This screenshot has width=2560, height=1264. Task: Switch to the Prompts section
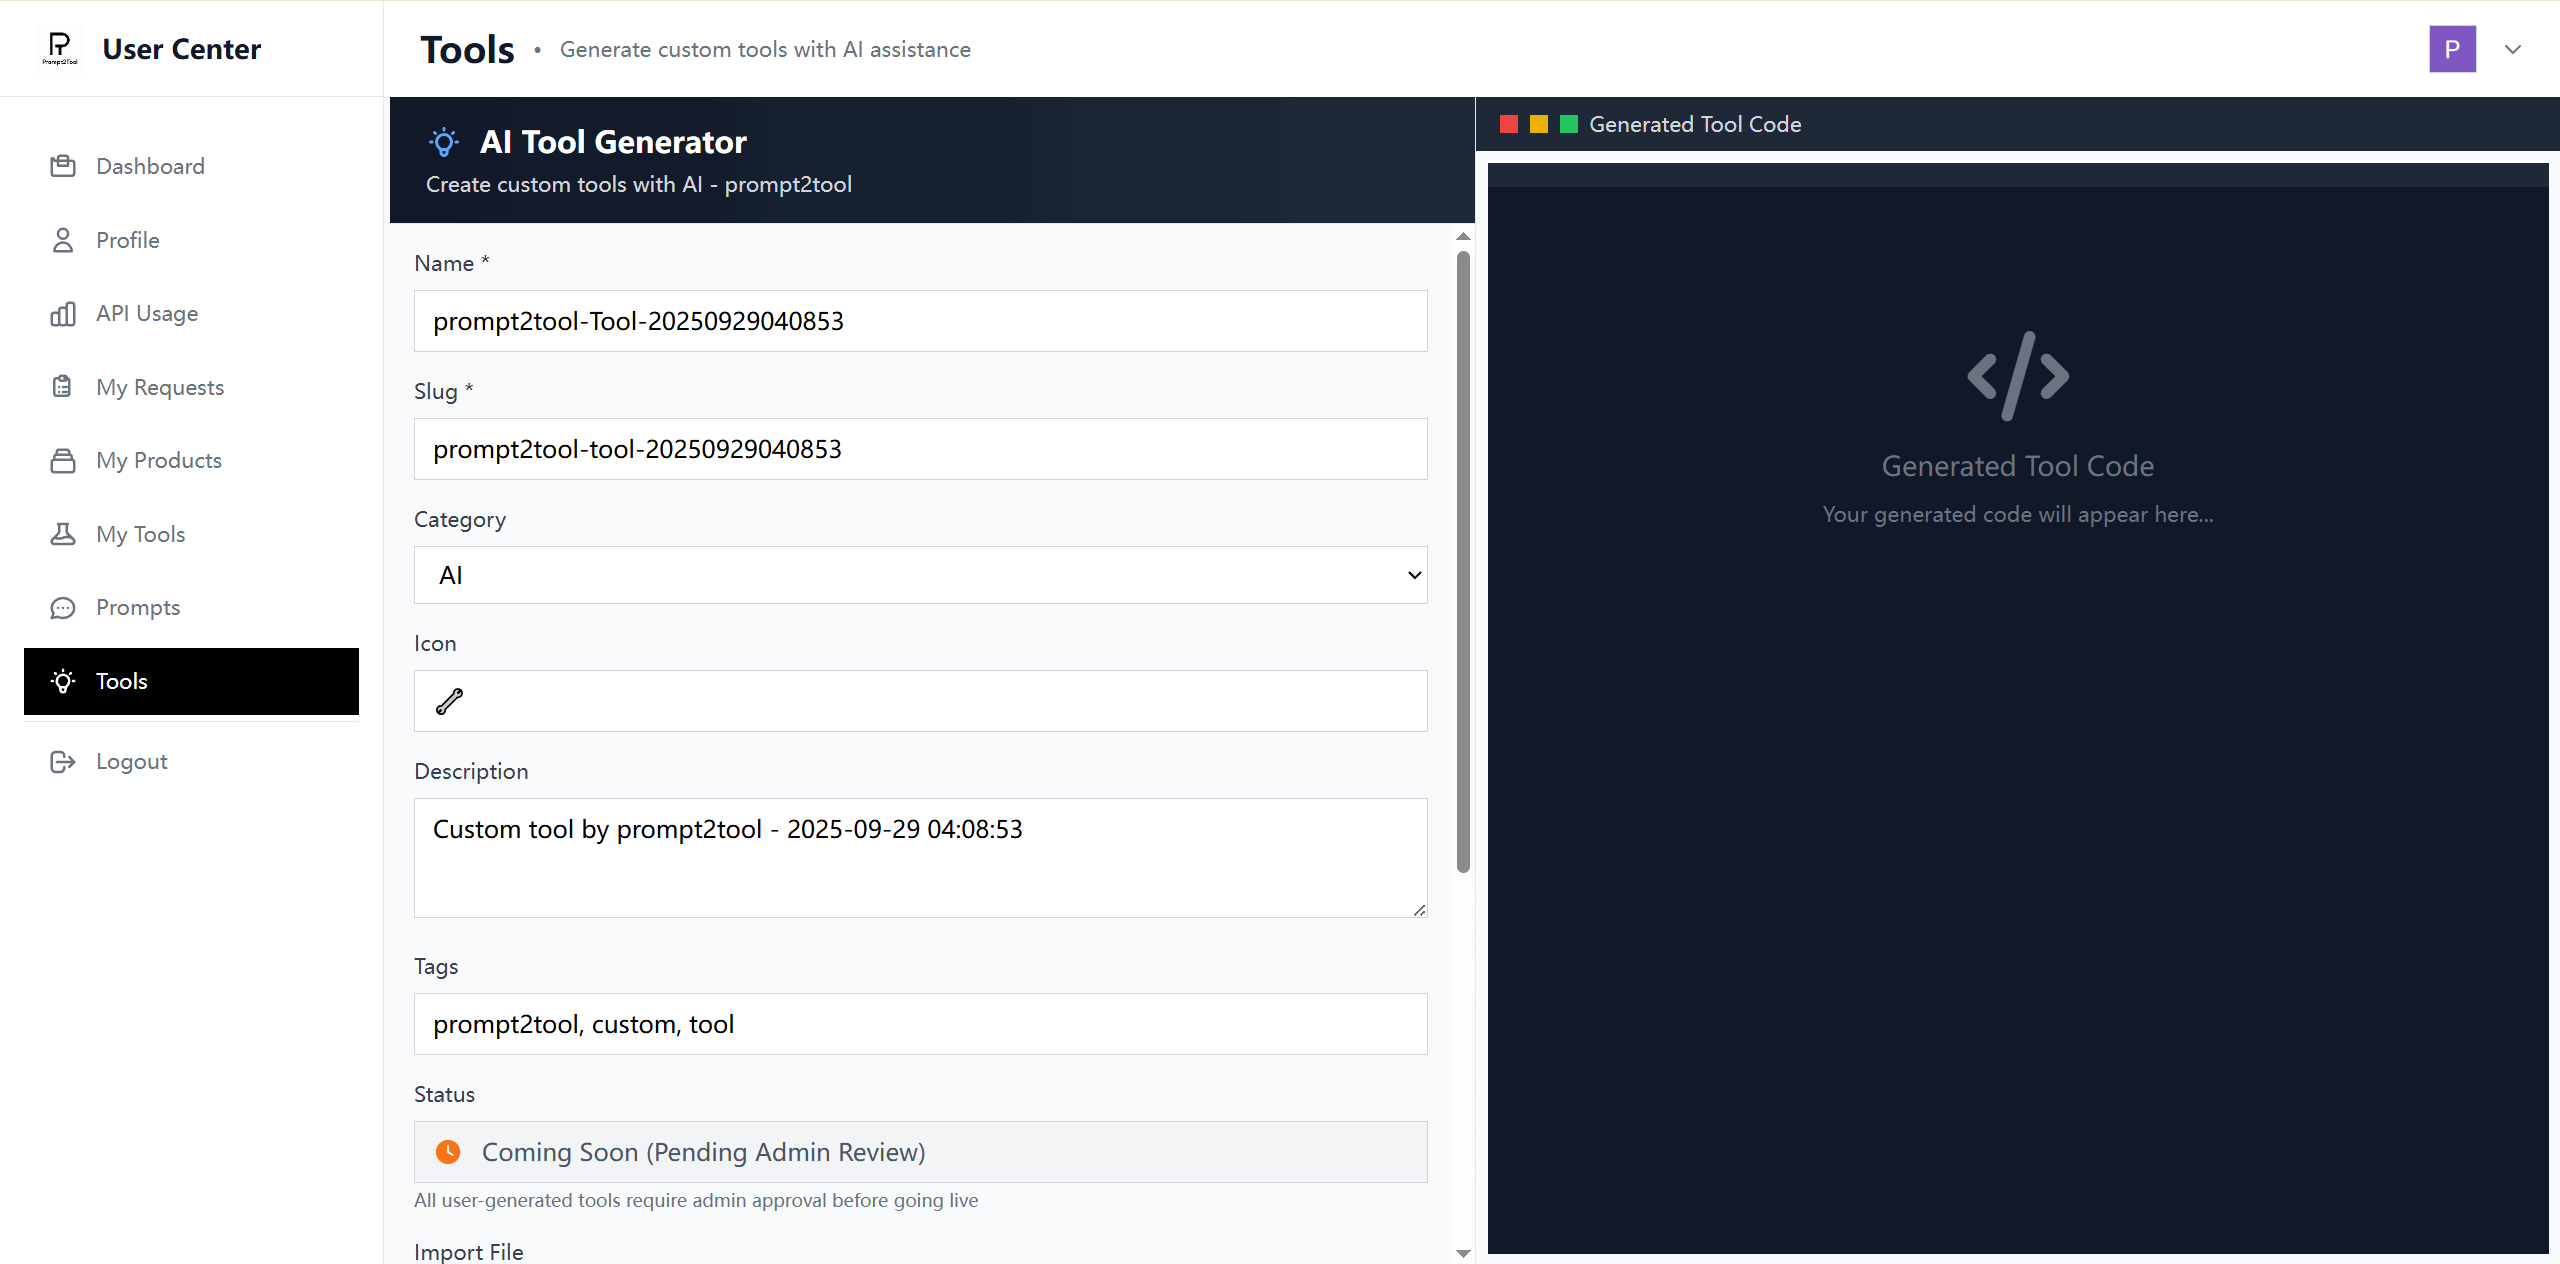(x=137, y=607)
